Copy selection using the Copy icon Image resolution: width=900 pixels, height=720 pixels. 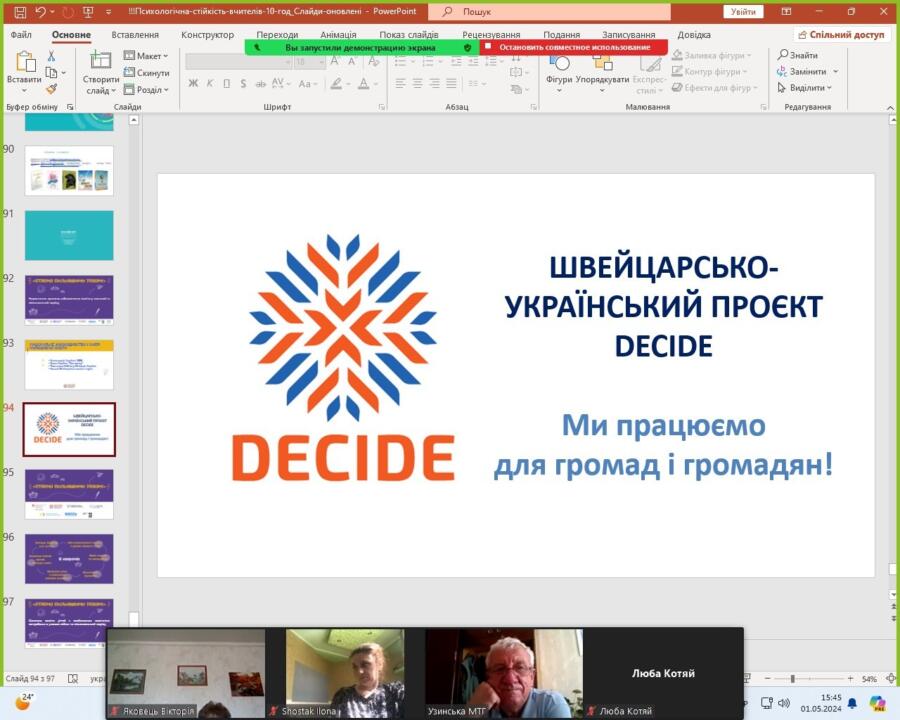52,72
